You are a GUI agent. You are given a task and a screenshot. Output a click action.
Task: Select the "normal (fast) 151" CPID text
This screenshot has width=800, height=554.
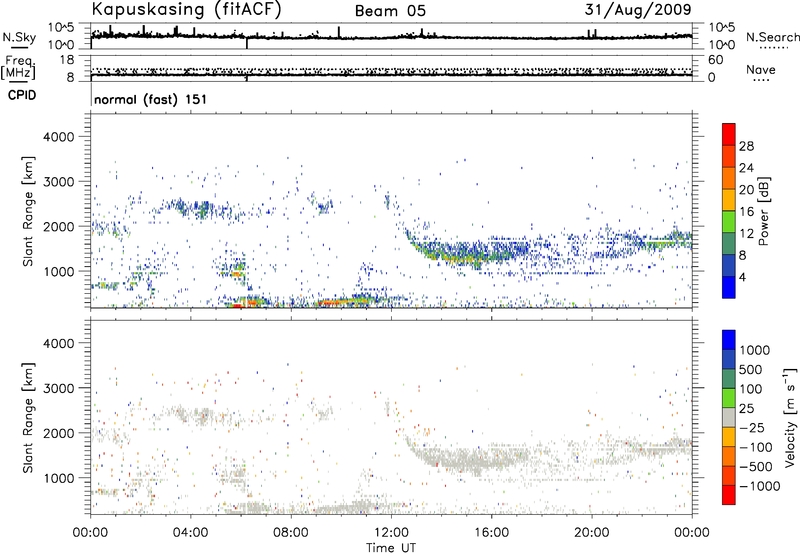click(x=151, y=99)
